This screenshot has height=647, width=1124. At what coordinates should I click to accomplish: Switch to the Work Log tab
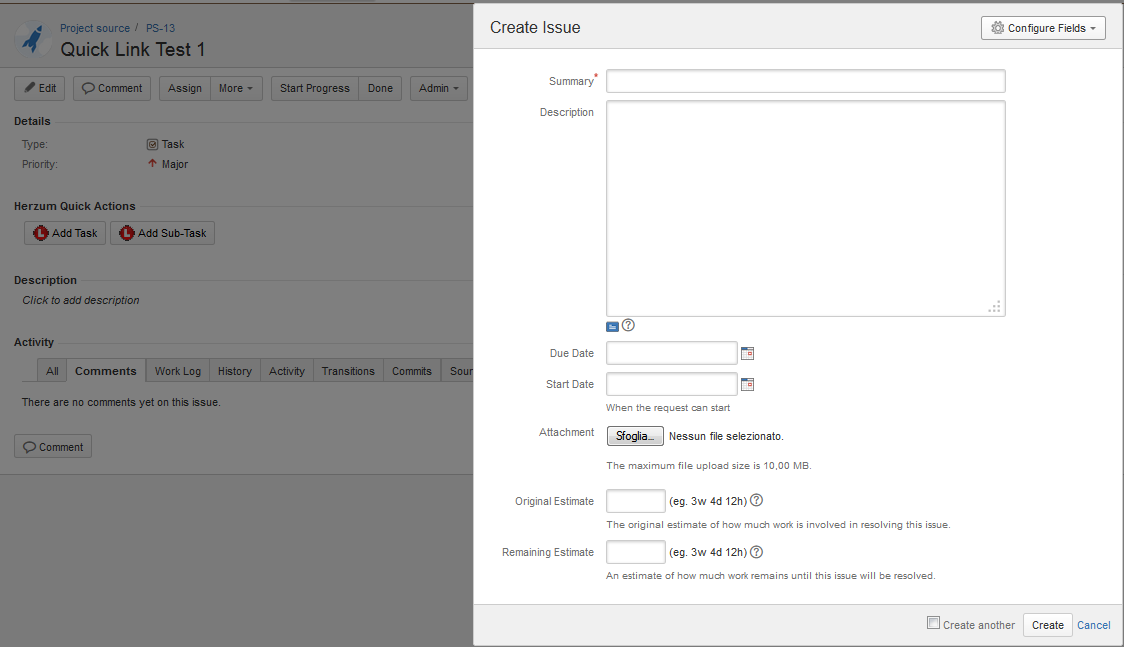click(178, 371)
